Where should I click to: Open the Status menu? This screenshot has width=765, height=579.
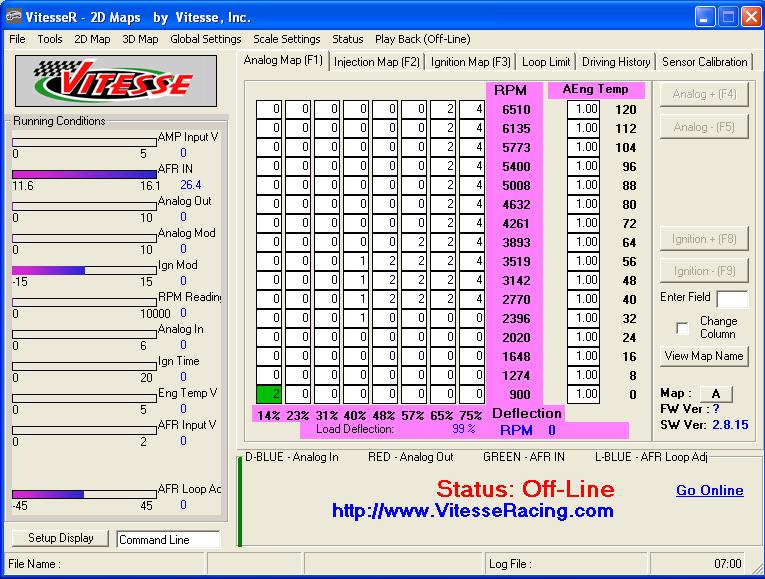tap(348, 39)
